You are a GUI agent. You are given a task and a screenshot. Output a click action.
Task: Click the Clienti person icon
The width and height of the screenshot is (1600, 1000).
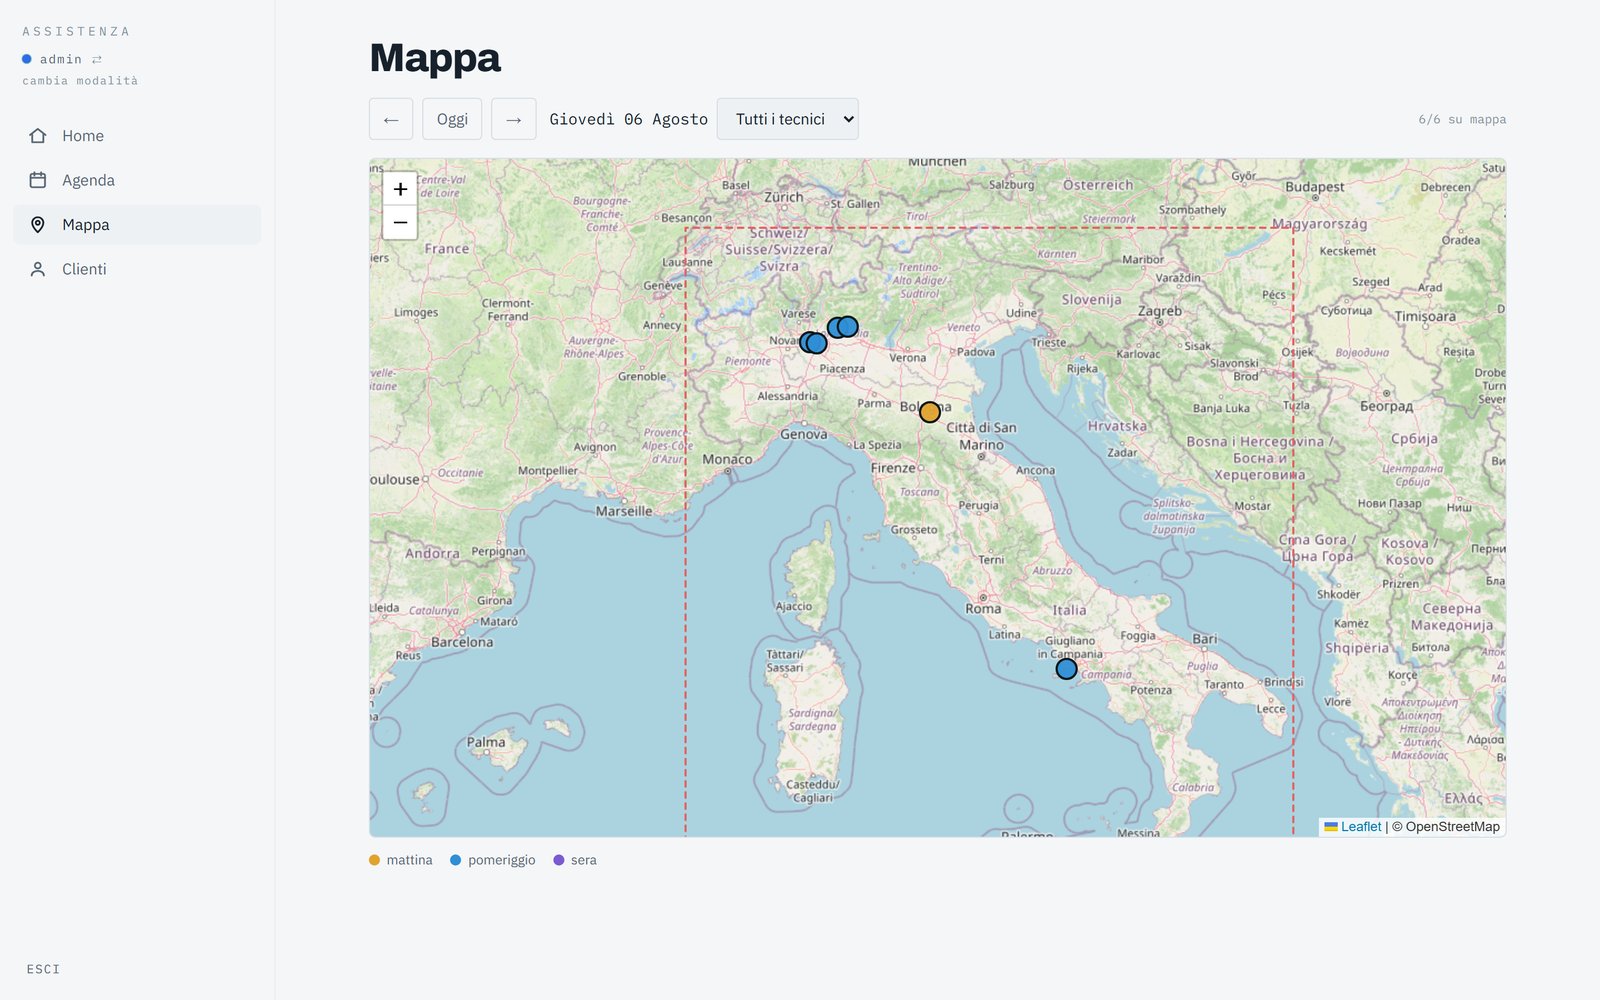[38, 269]
